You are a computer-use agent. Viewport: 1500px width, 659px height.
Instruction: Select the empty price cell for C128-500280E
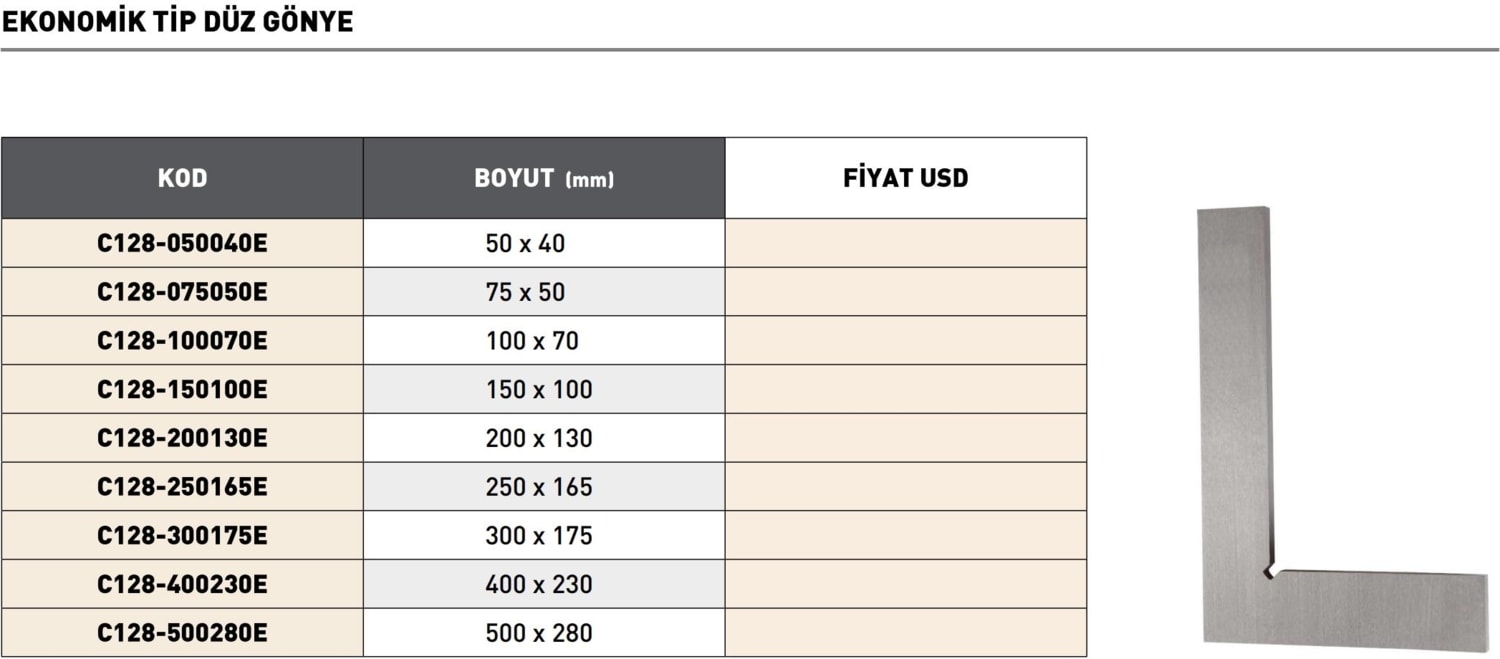905,633
